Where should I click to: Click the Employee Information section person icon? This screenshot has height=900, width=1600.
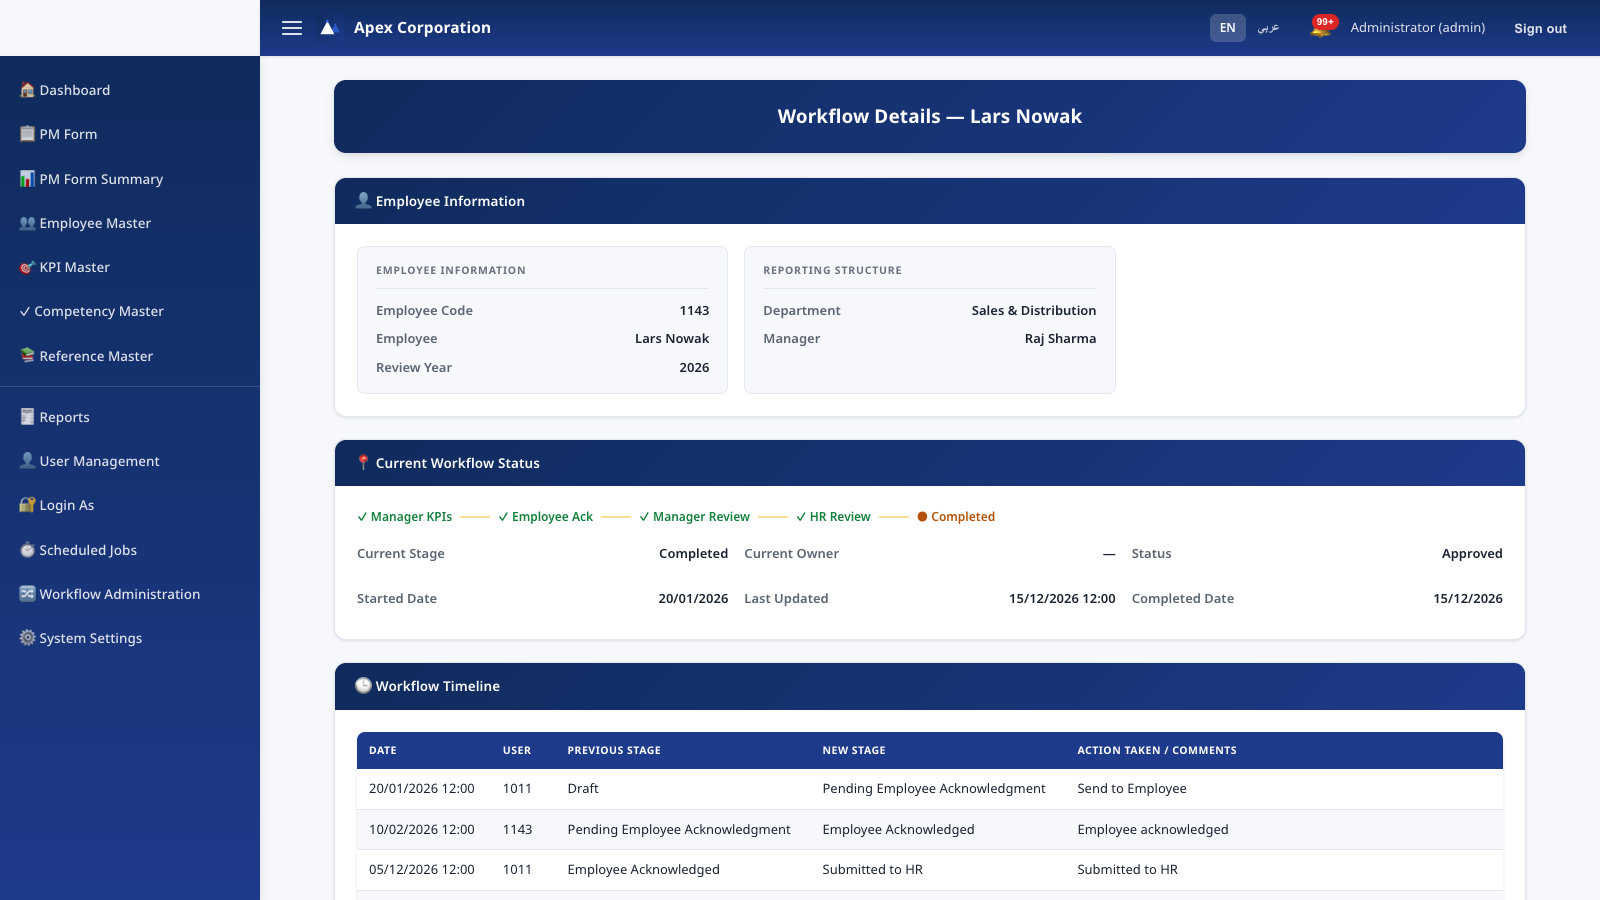363,201
